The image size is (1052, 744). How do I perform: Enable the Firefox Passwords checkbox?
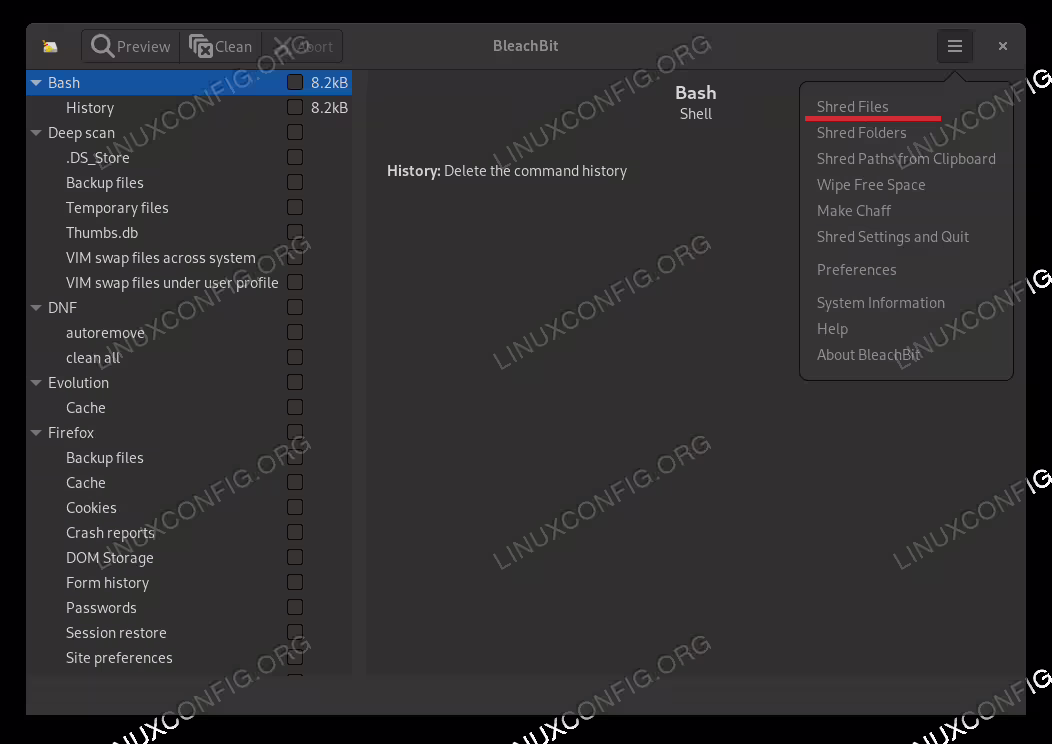[x=295, y=607]
